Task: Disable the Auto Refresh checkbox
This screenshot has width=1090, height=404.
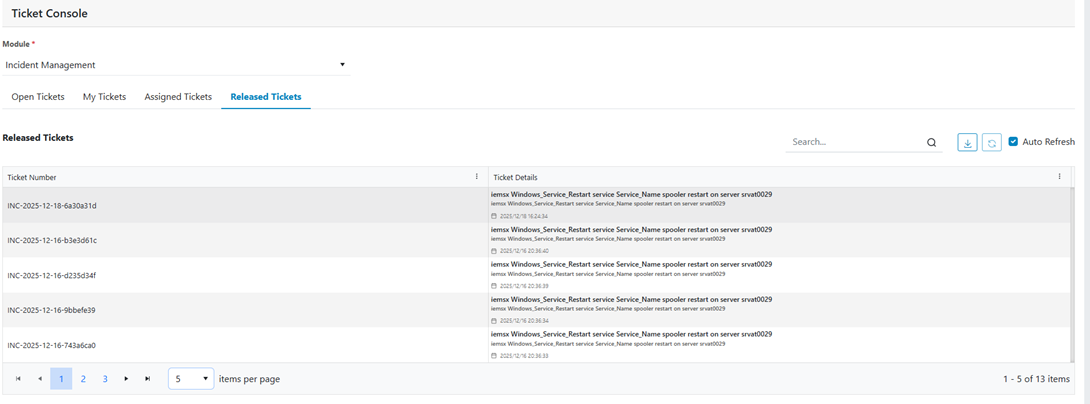Action: [1013, 142]
